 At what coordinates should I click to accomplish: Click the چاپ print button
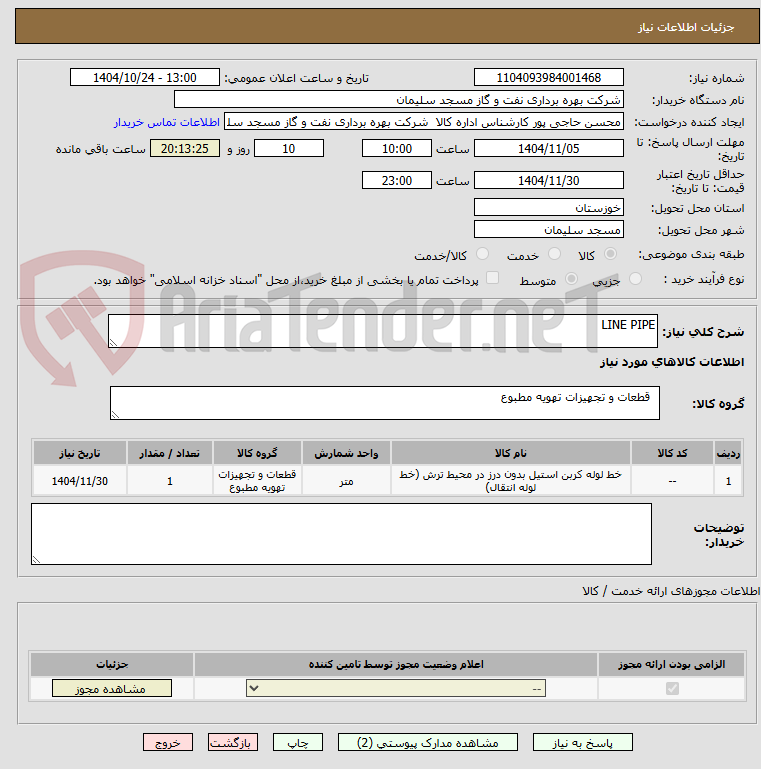[298, 743]
